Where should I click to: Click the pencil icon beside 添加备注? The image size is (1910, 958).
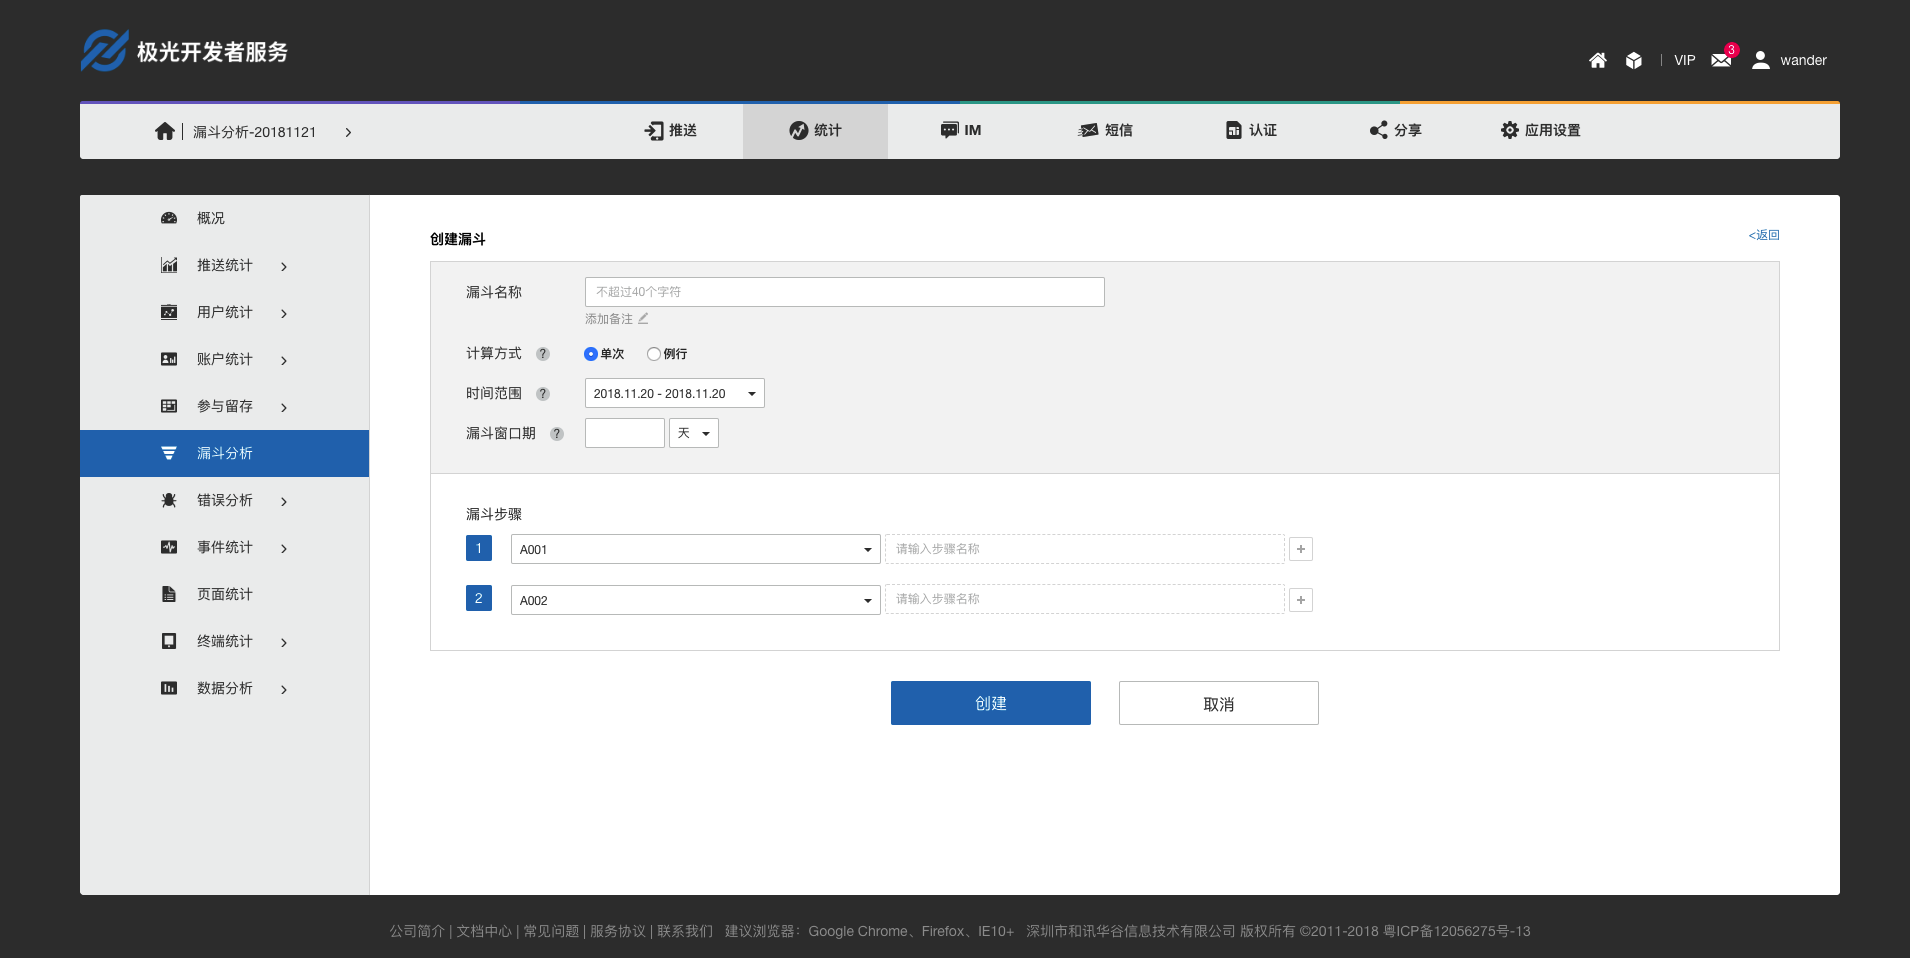pyautogui.click(x=643, y=319)
